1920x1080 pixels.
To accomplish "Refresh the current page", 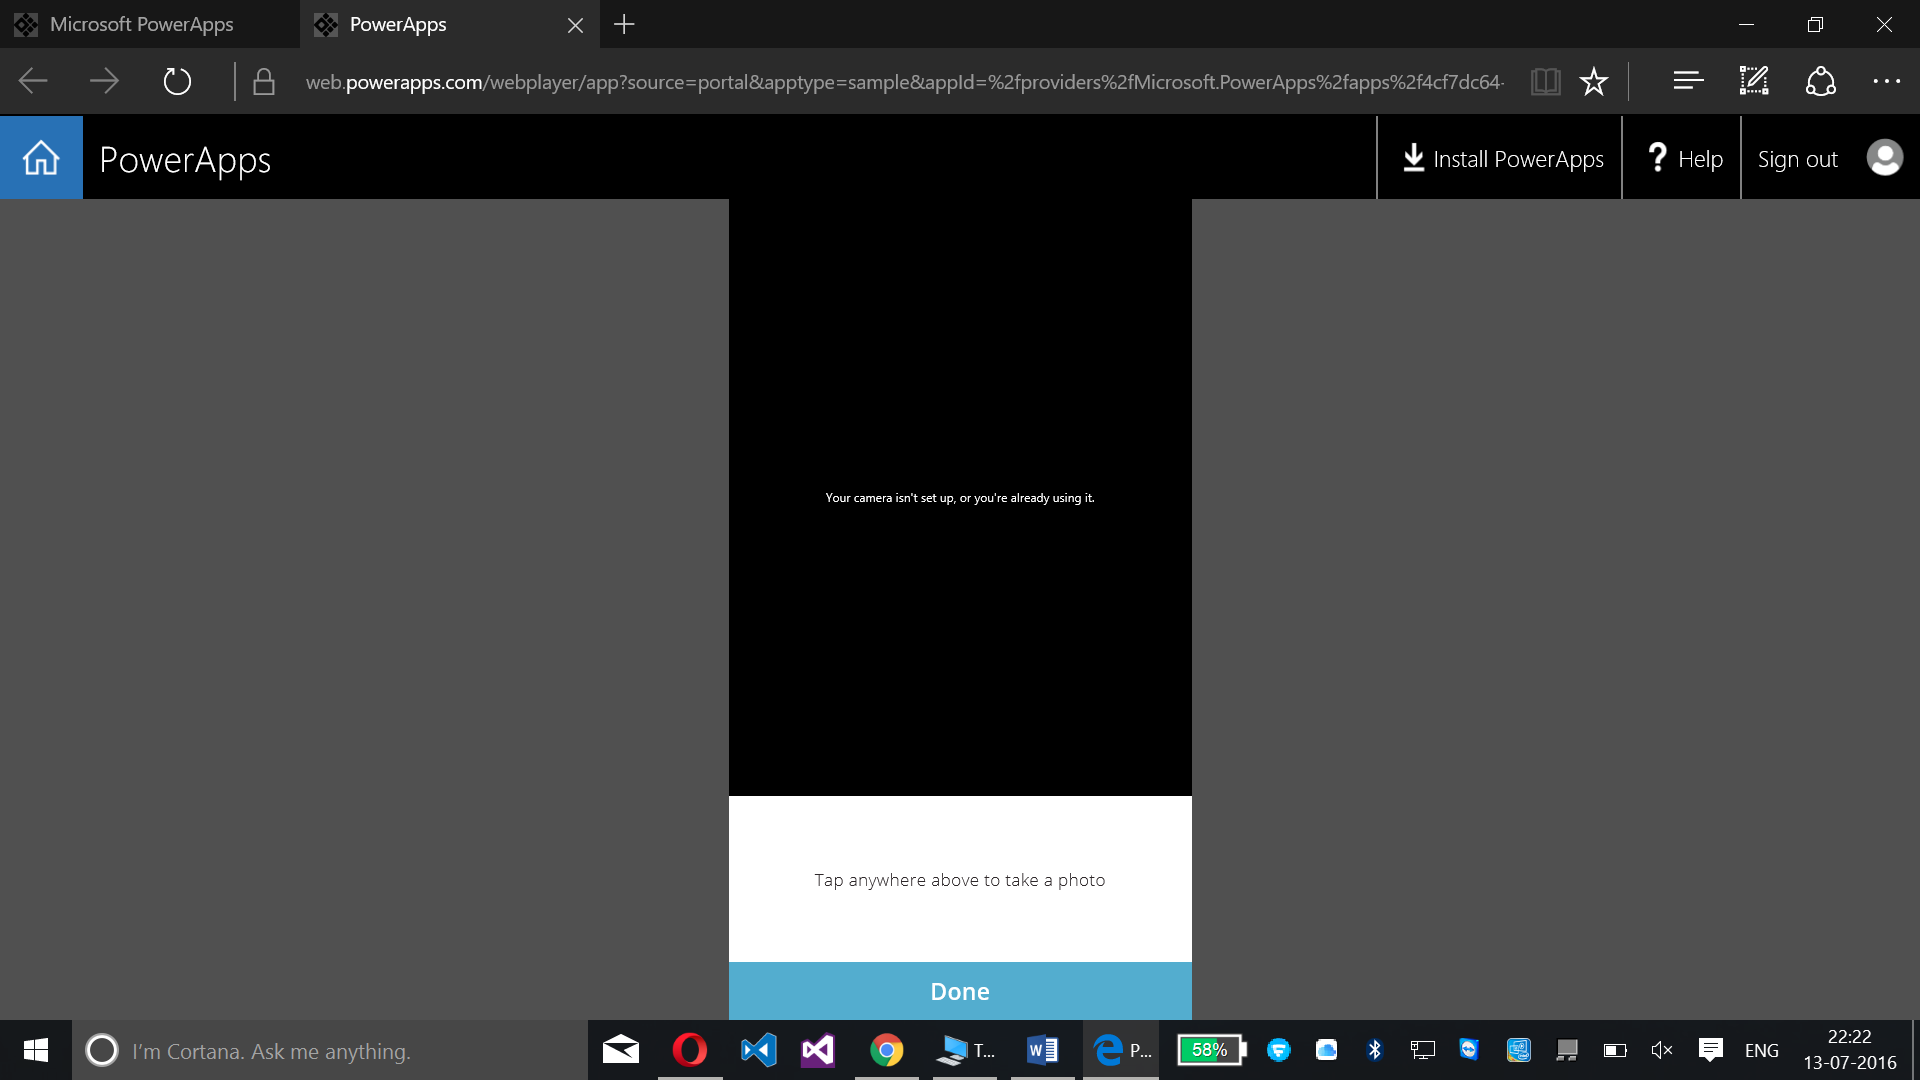I will tap(177, 81).
